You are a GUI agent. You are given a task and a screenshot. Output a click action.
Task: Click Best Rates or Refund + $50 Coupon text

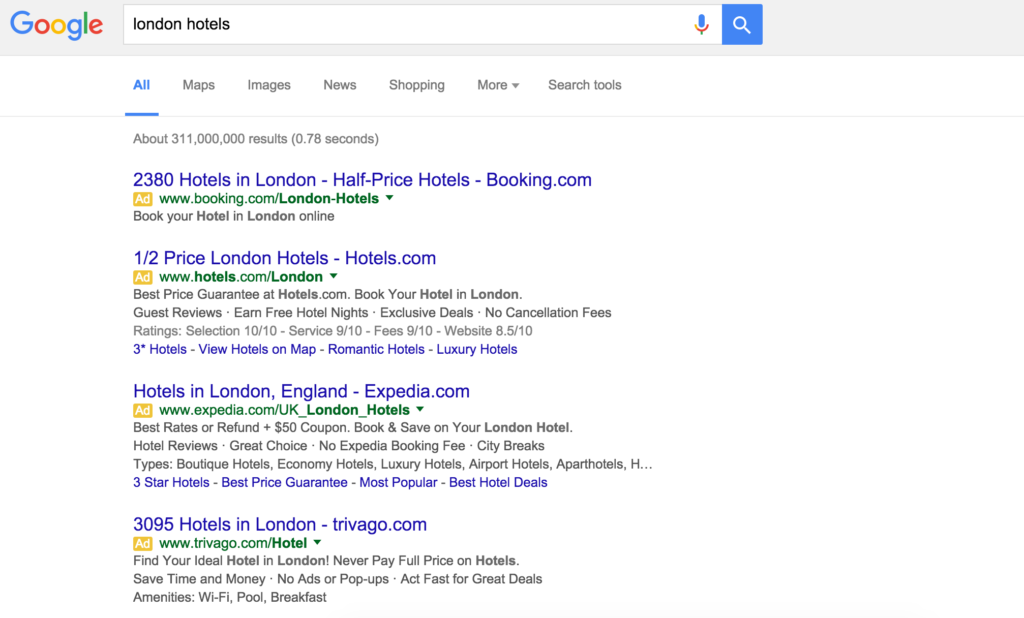[x=353, y=428]
